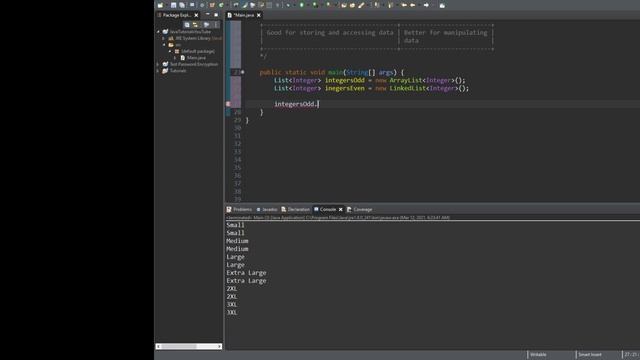Click the Package Explorer filter icon
Screen dimensions: 640x360
[206, 24]
